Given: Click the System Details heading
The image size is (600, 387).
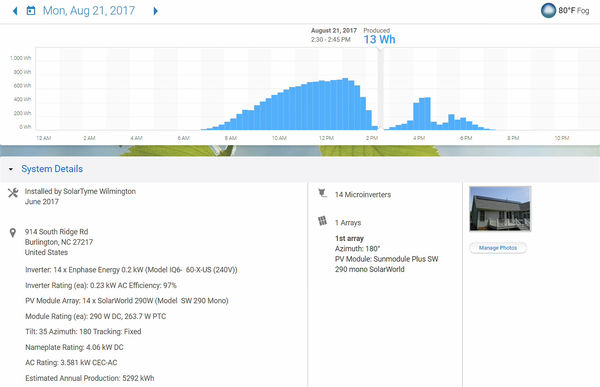Looking at the screenshot, I should [x=52, y=169].
